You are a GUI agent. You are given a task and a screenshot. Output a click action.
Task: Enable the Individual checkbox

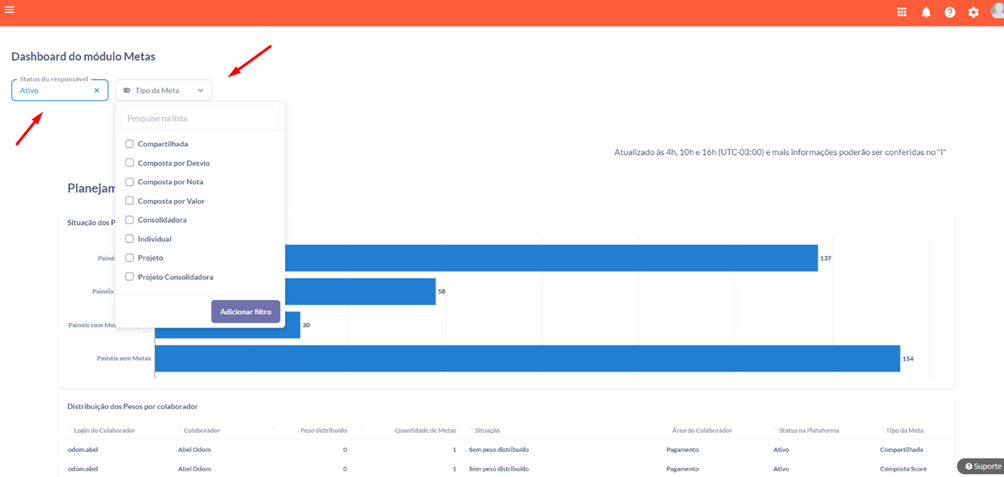130,239
